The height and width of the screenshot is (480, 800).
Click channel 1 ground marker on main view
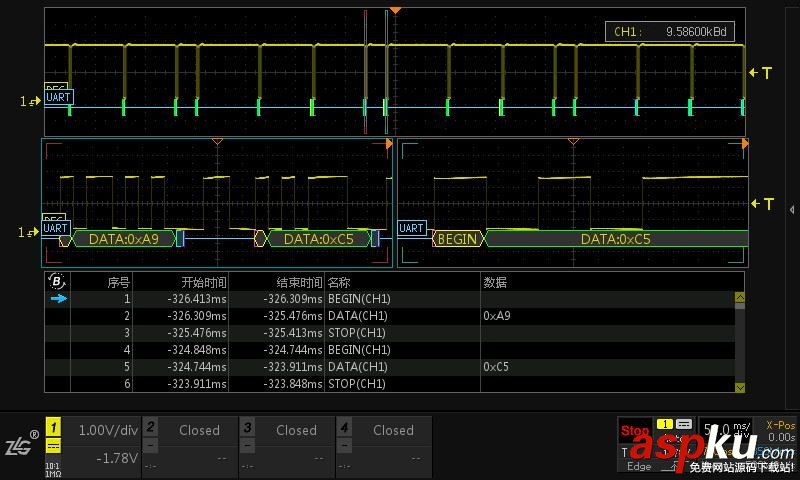(x=30, y=102)
